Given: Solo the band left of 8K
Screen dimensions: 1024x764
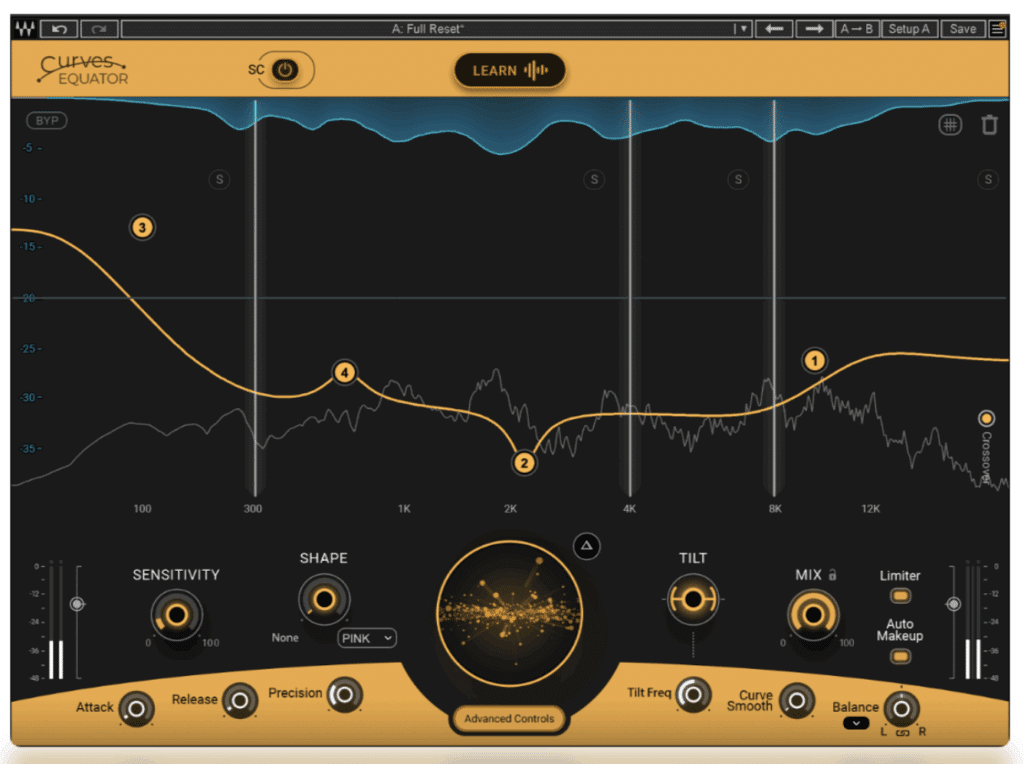Looking at the screenshot, I should click(738, 180).
